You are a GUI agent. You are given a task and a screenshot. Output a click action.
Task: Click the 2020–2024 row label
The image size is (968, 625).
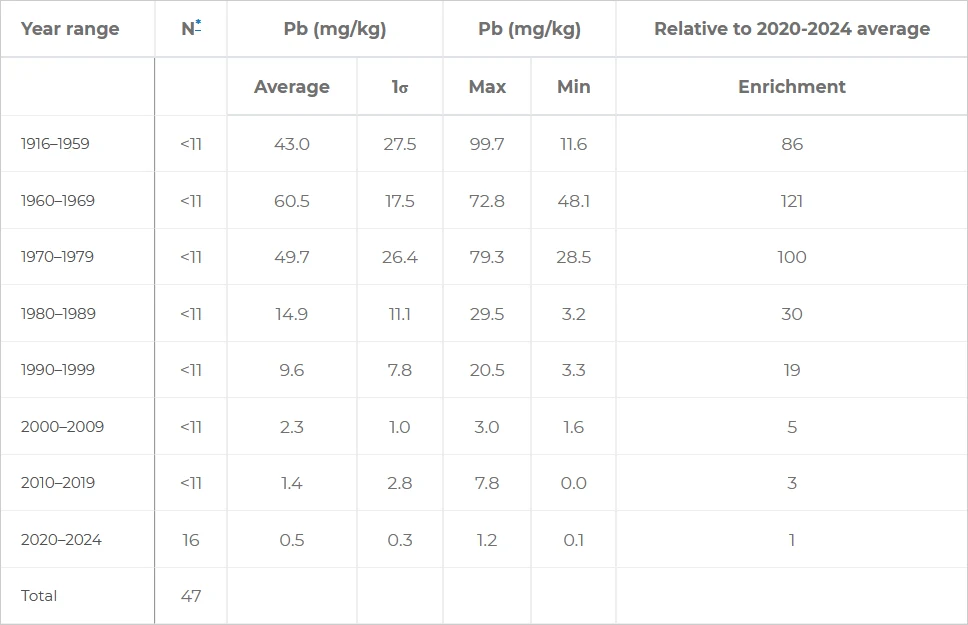61,540
